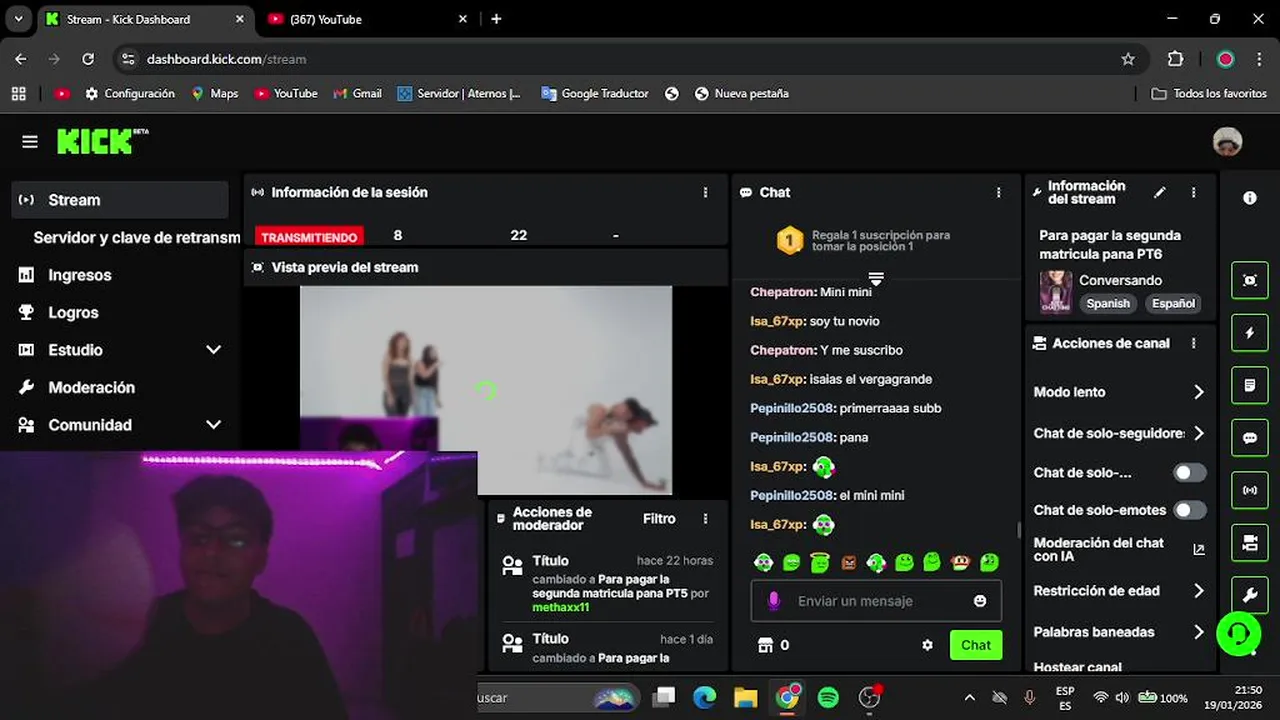Open File Explorer from the taskbar
This screenshot has width=1280, height=720.
[x=746, y=698]
